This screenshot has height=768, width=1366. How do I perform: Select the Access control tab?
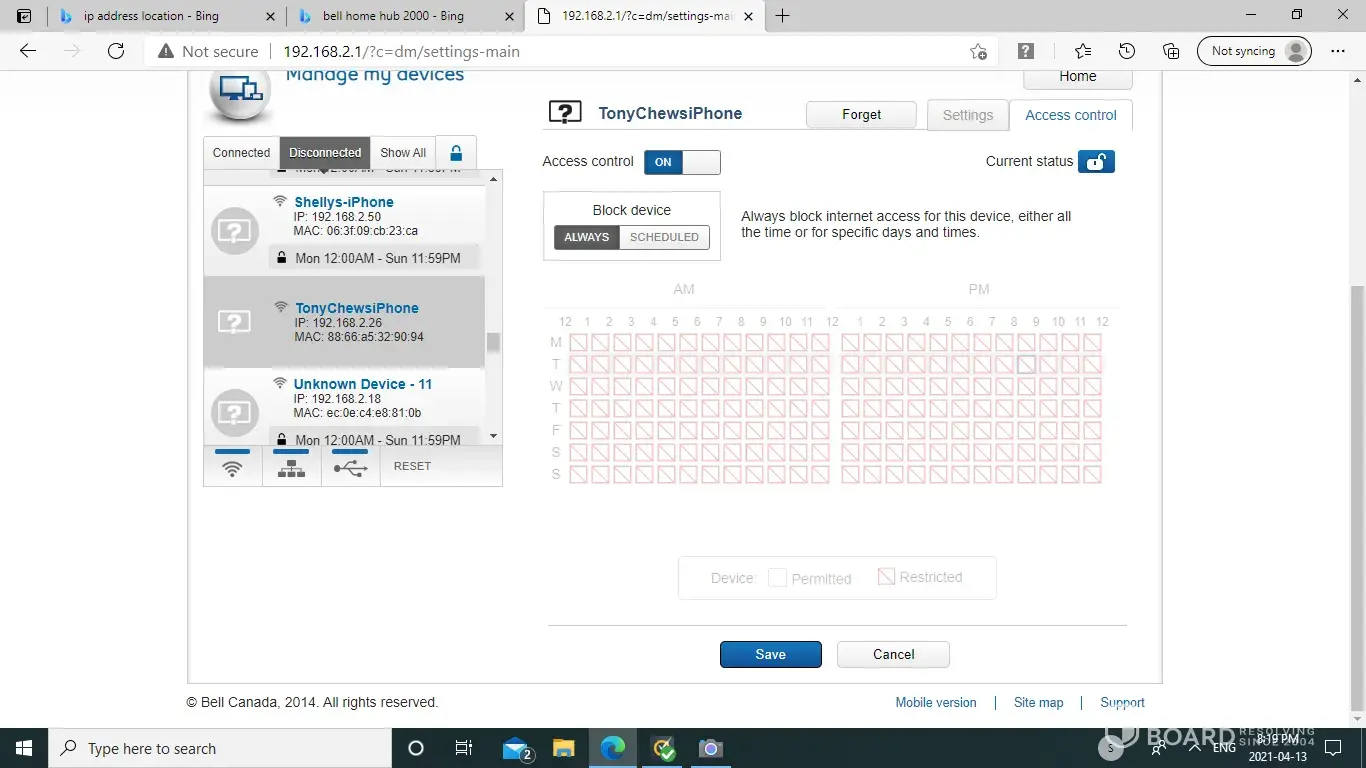coord(1071,115)
